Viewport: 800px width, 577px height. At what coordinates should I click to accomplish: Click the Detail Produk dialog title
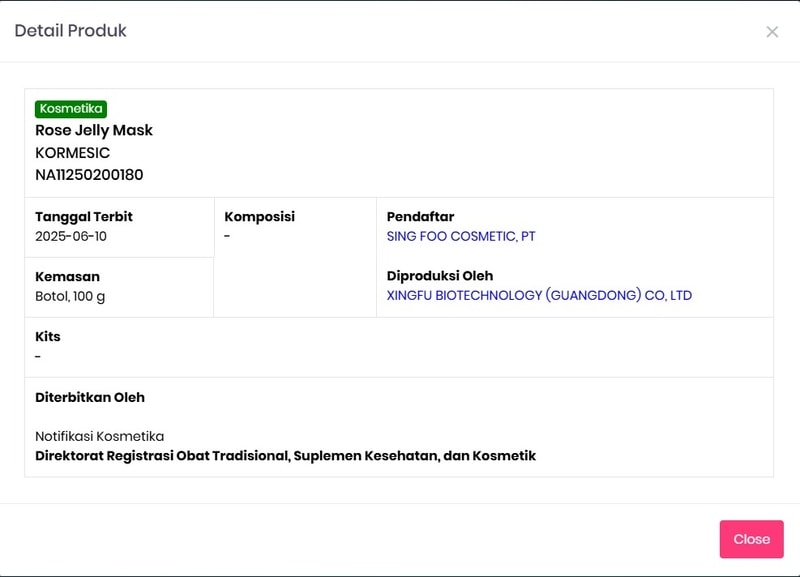coord(70,31)
